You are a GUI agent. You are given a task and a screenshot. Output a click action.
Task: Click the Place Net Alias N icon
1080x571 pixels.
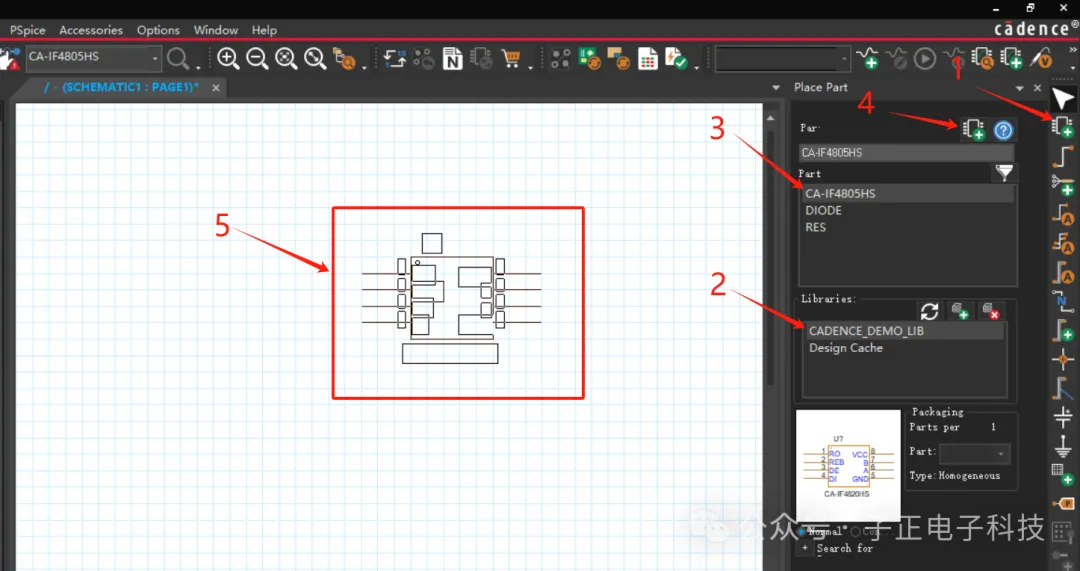1063,301
